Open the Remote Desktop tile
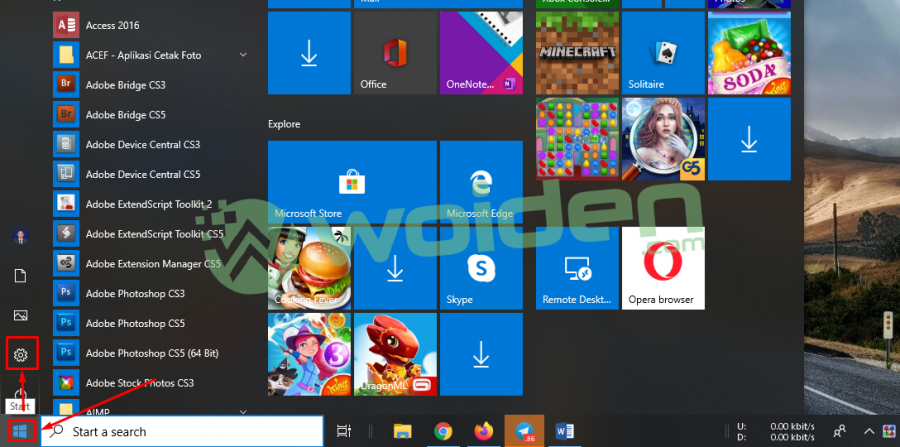This screenshot has height=447, width=900. 577,268
